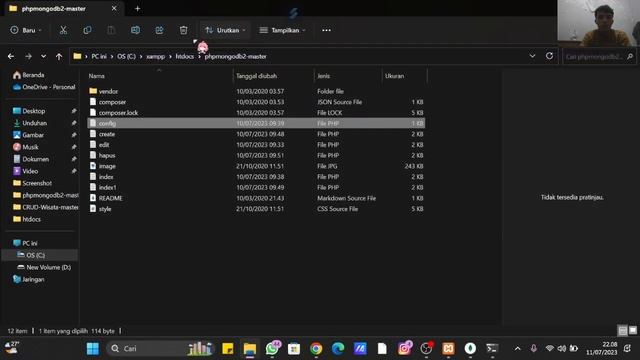Expand the address bar history dropdown
The width and height of the screenshot is (640, 360).
click(x=532, y=56)
